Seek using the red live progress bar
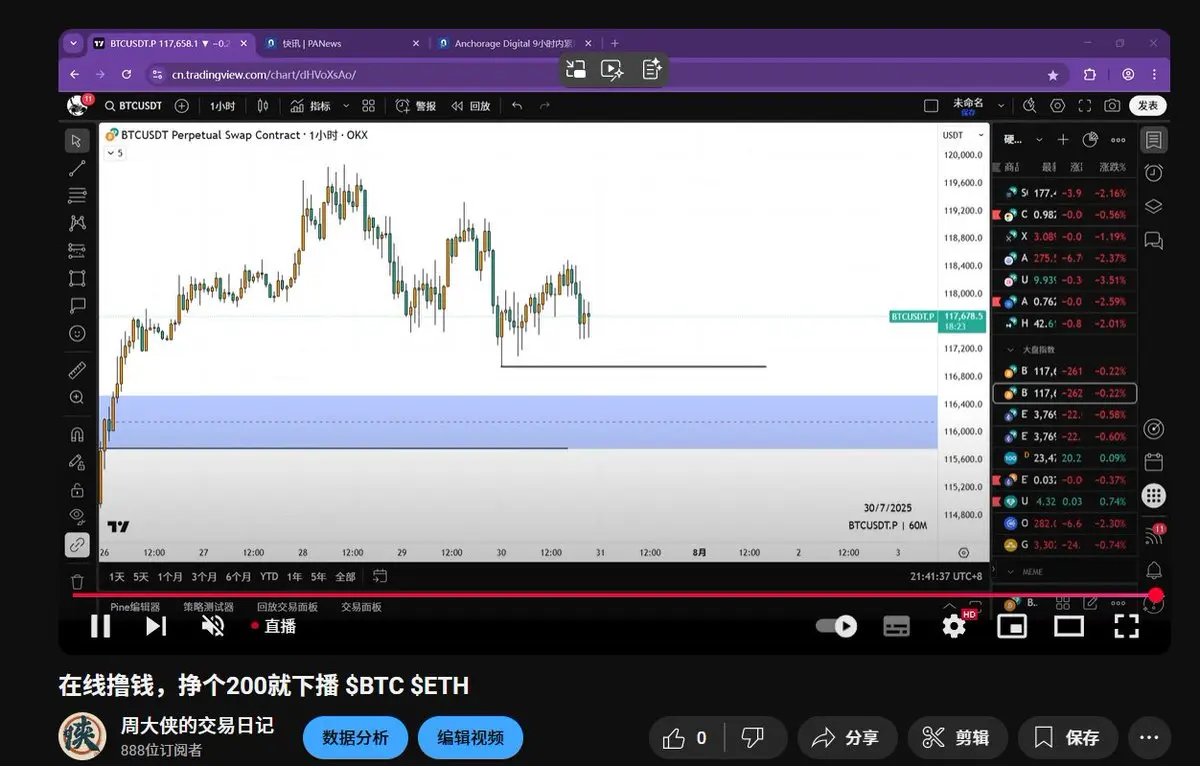Screen dimensions: 1200x766 [x=613, y=595]
